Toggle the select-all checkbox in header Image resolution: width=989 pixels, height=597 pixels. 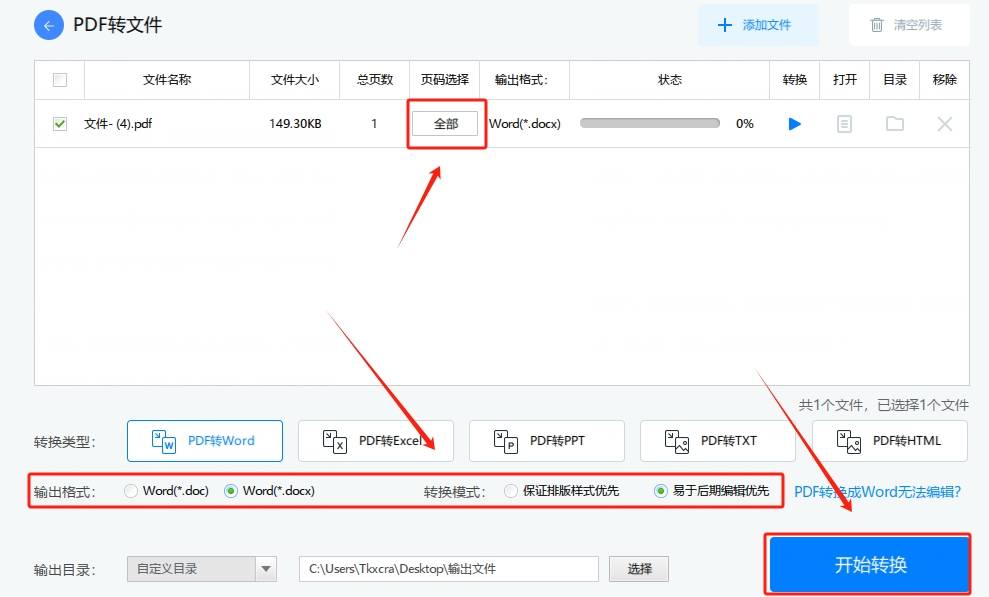(x=57, y=79)
